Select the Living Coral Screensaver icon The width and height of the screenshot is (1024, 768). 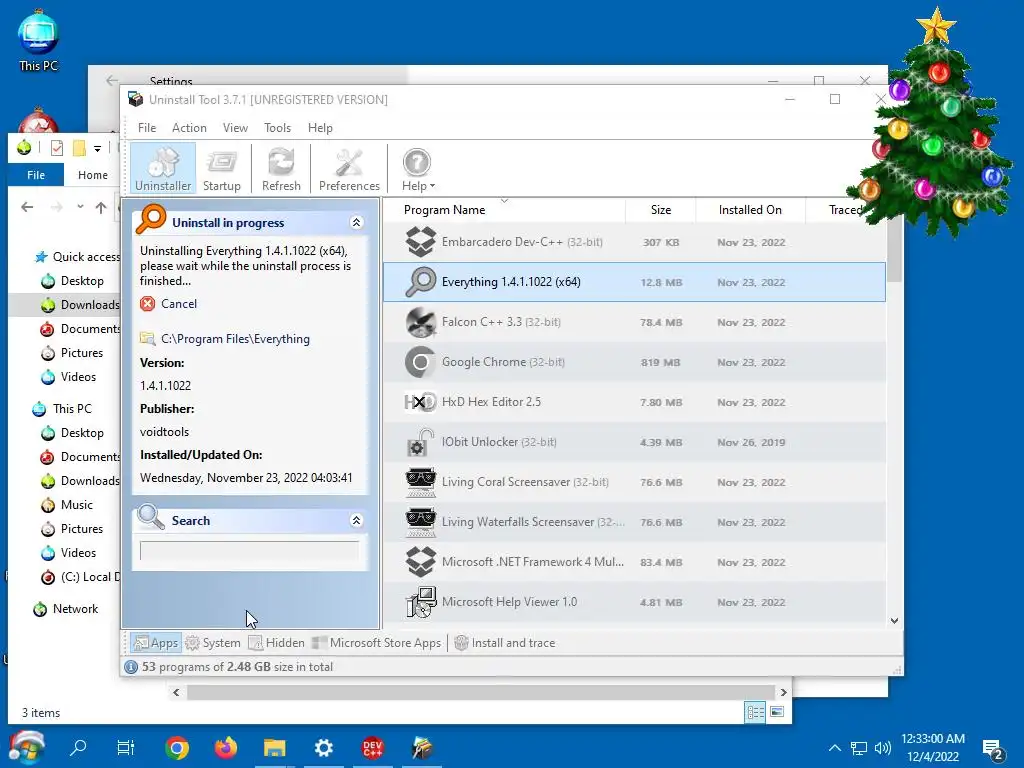[x=421, y=482]
